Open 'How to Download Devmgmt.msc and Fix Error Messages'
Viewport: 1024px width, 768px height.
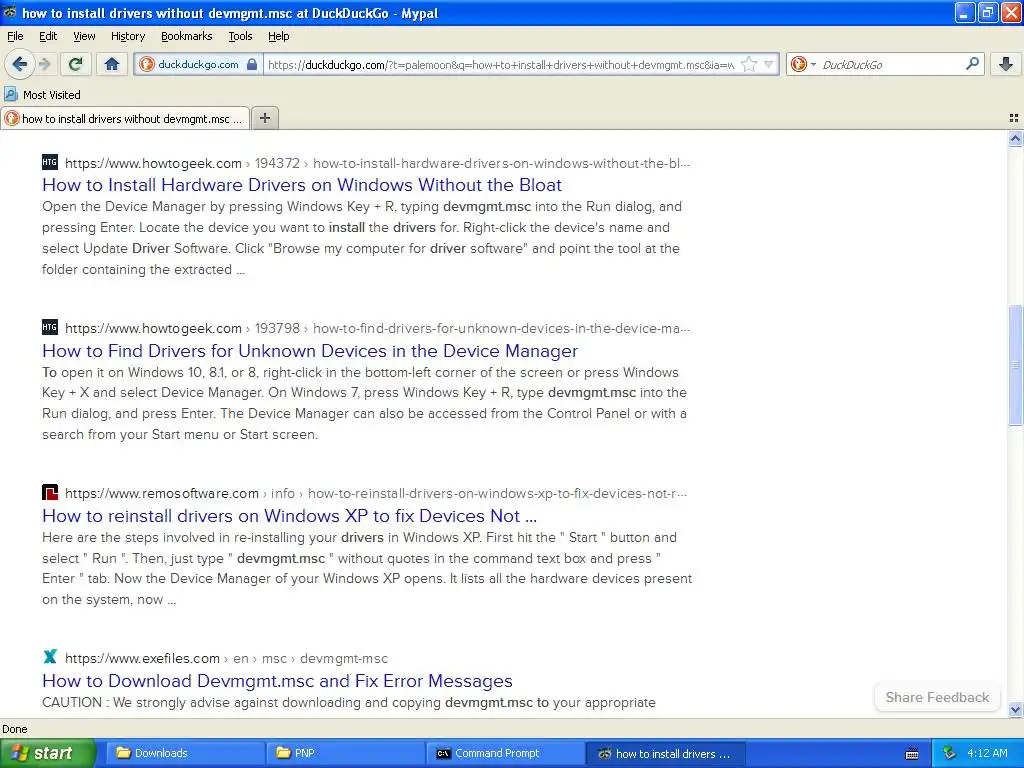pyautogui.click(x=277, y=681)
